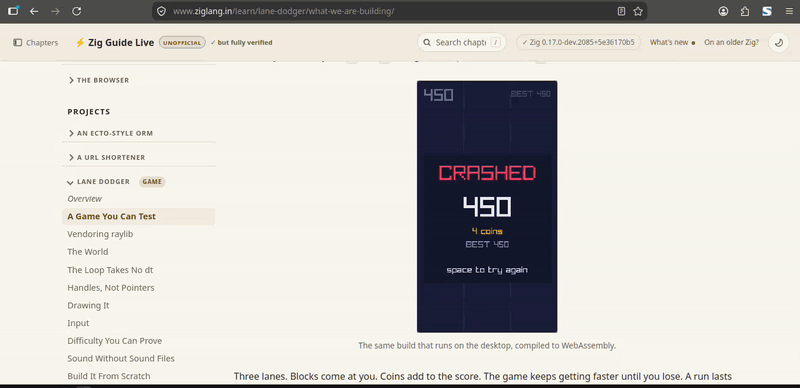Open the Input chapter
800x388 pixels.
(x=78, y=323)
